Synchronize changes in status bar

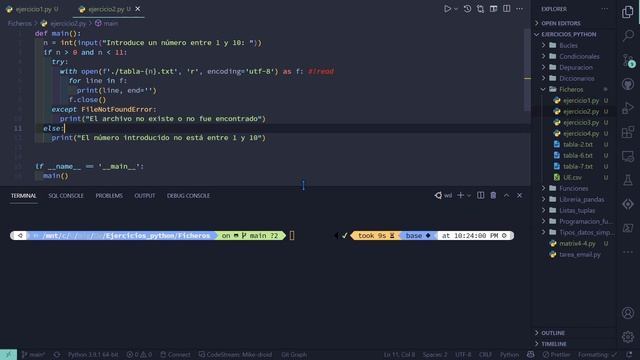[x=57, y=355]
